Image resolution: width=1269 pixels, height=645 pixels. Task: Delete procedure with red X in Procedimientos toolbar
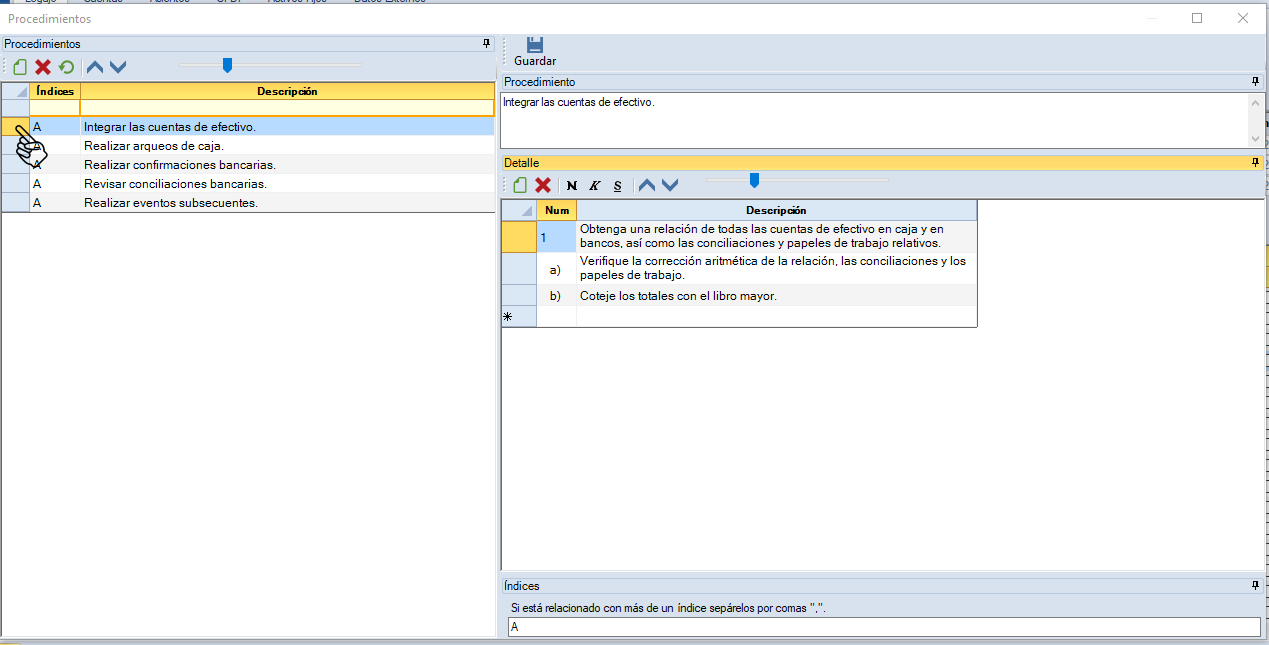pyautogui.click(x=43, y=67)
